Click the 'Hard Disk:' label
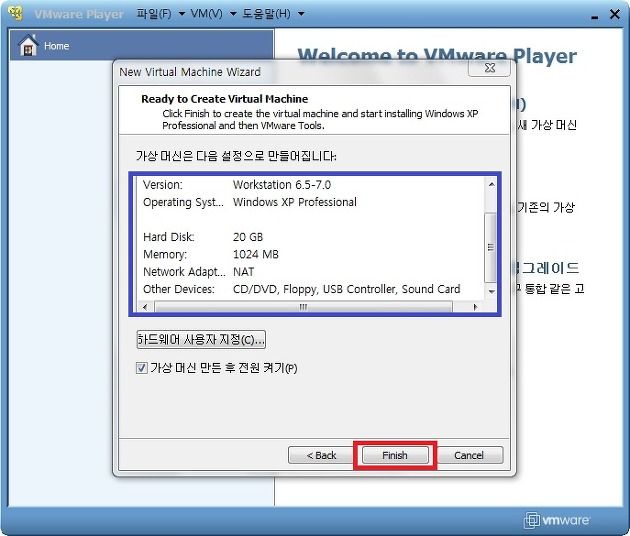 point(169,237)
